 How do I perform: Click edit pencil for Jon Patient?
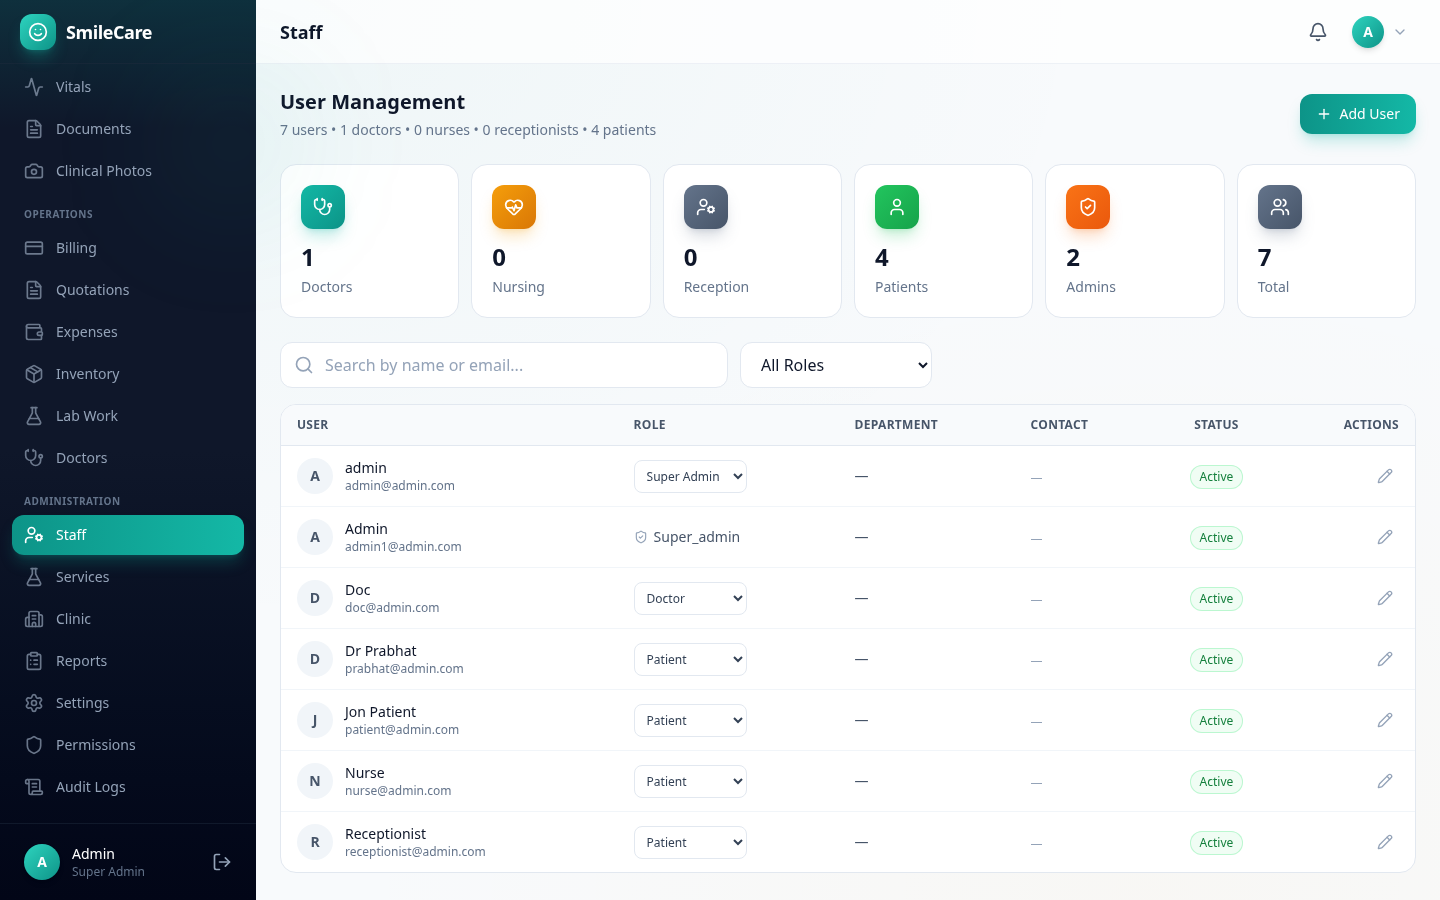point(1385,720)
